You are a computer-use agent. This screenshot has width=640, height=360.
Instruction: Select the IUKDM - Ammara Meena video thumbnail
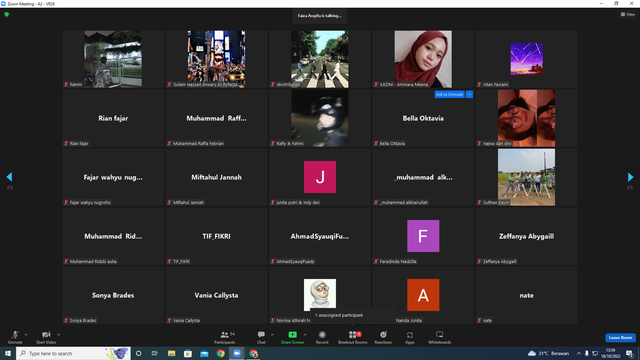(x=423, y=59)
